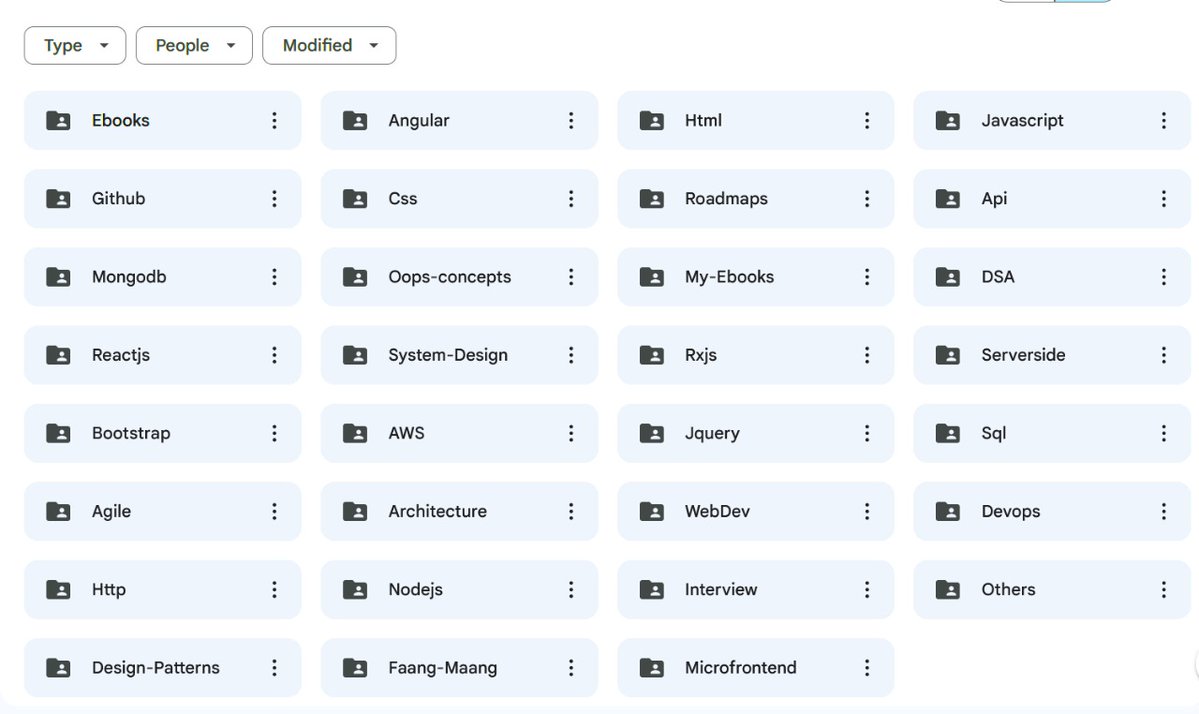Open more actions for Github folder
Viewport: 1199px width, 714px height.
[275, 199]
